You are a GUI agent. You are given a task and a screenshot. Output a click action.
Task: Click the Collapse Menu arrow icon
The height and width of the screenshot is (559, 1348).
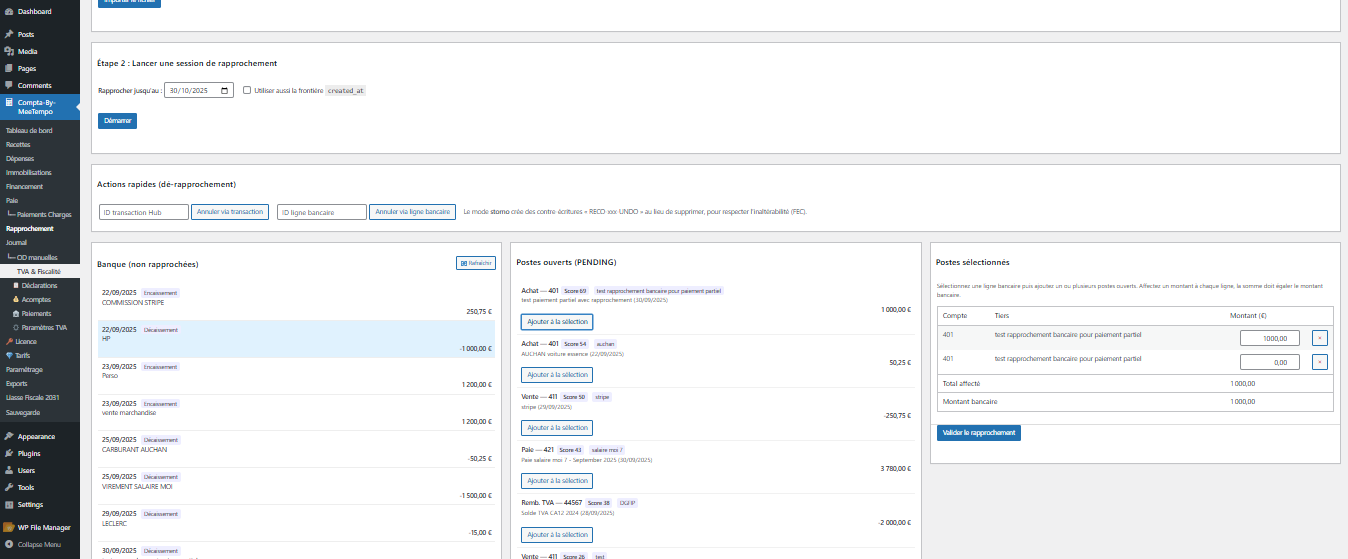pyautogui.click(x=9, y=544)
